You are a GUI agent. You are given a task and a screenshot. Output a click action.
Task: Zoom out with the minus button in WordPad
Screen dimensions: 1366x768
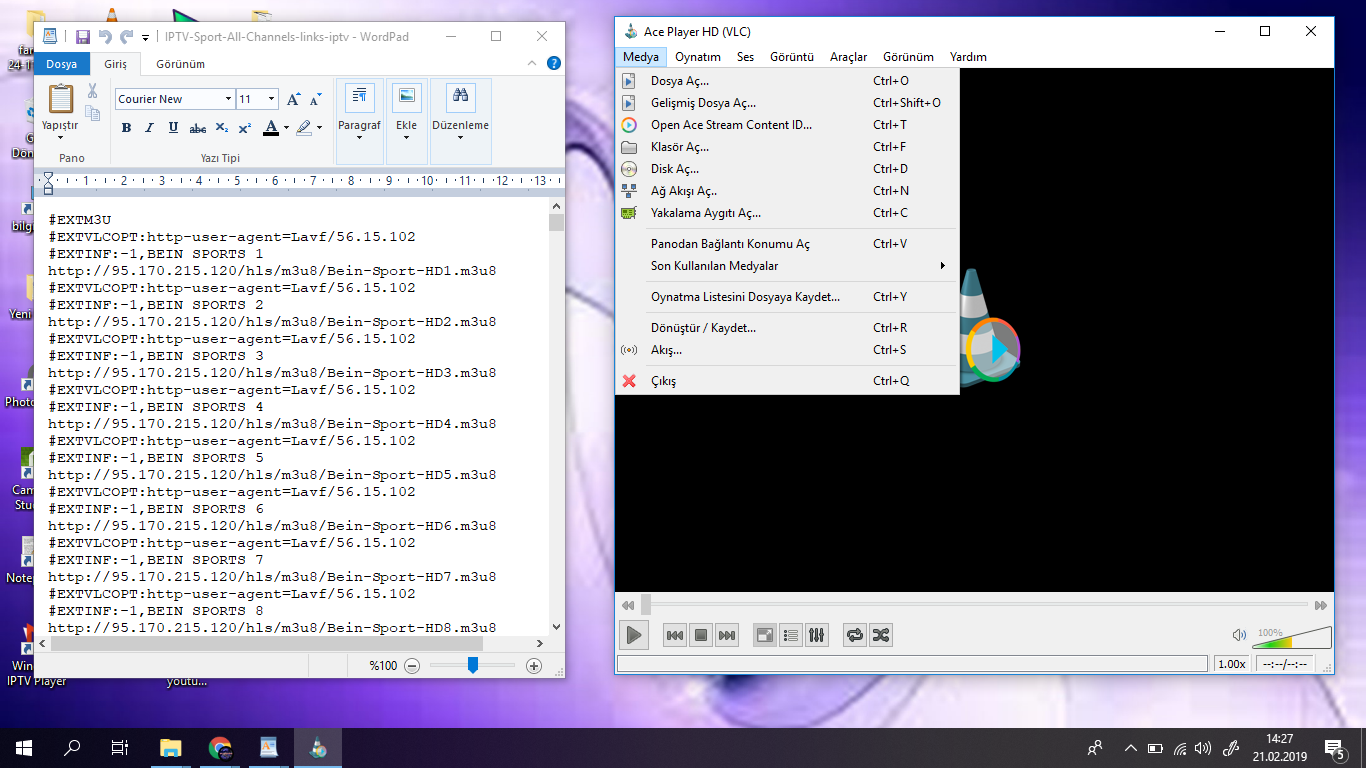412,666
